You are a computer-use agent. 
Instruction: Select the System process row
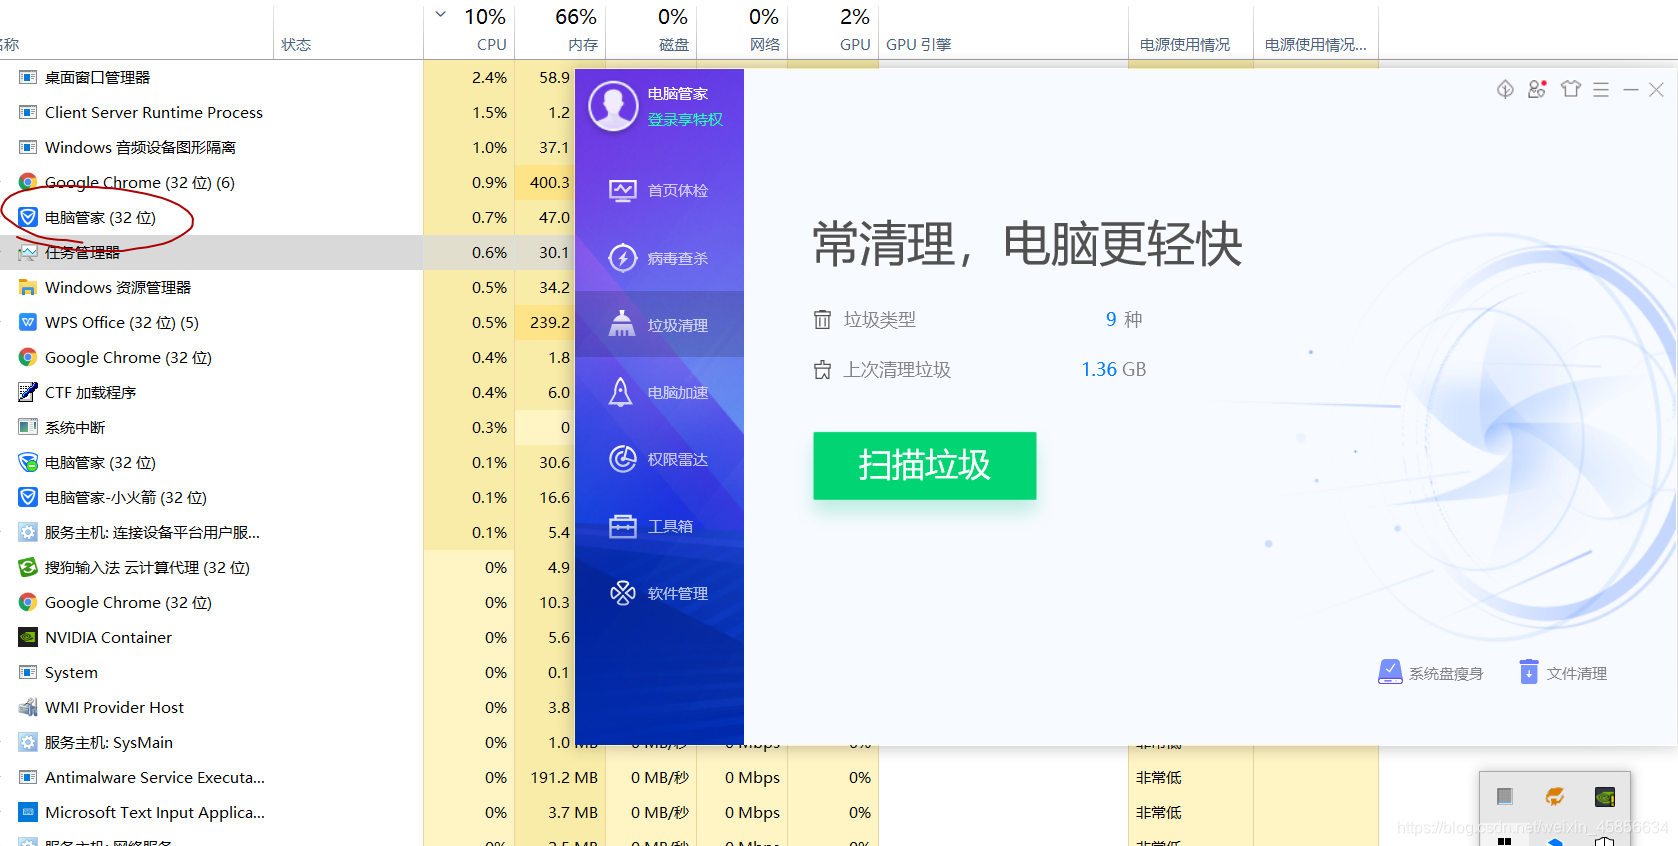click(211, 672)
